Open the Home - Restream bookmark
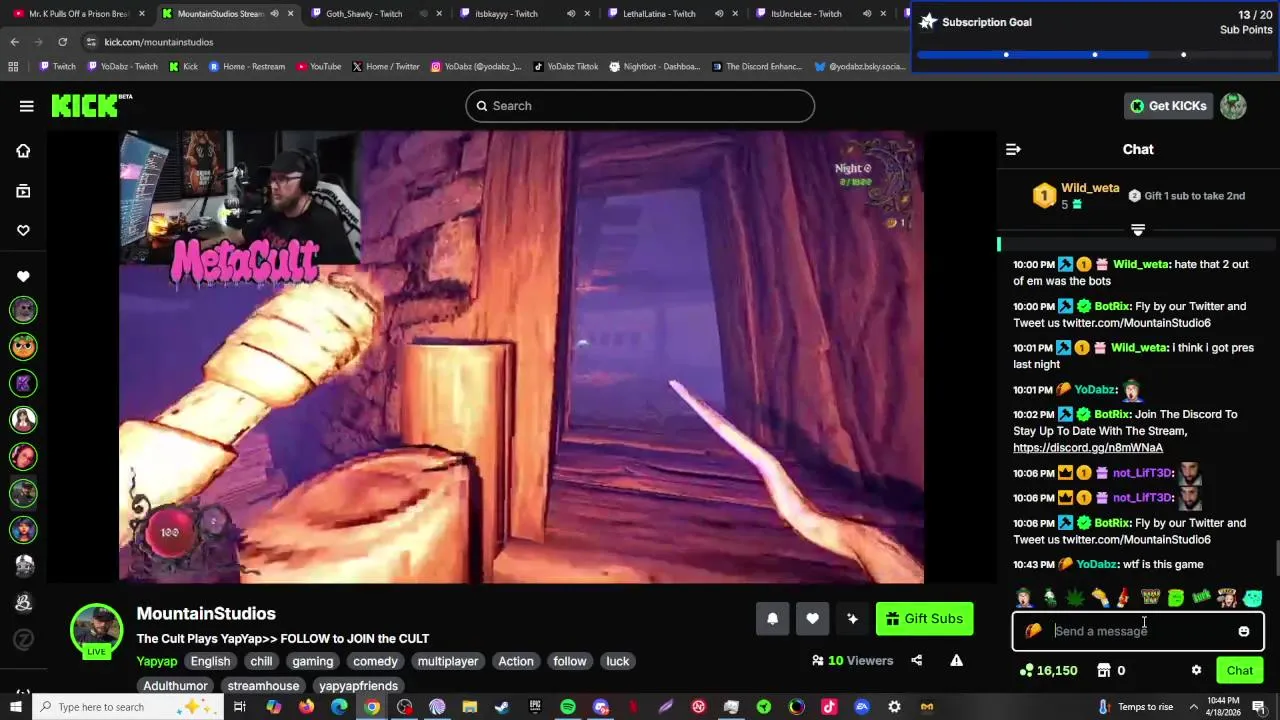1280x720 pixels. pyautogui.click(x=247, y=67)
